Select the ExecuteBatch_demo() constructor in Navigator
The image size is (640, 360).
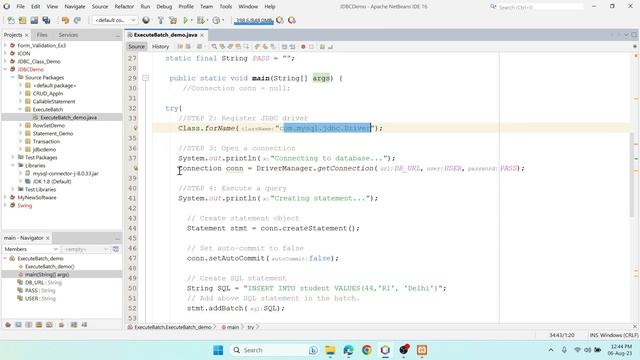coord(49,267)
